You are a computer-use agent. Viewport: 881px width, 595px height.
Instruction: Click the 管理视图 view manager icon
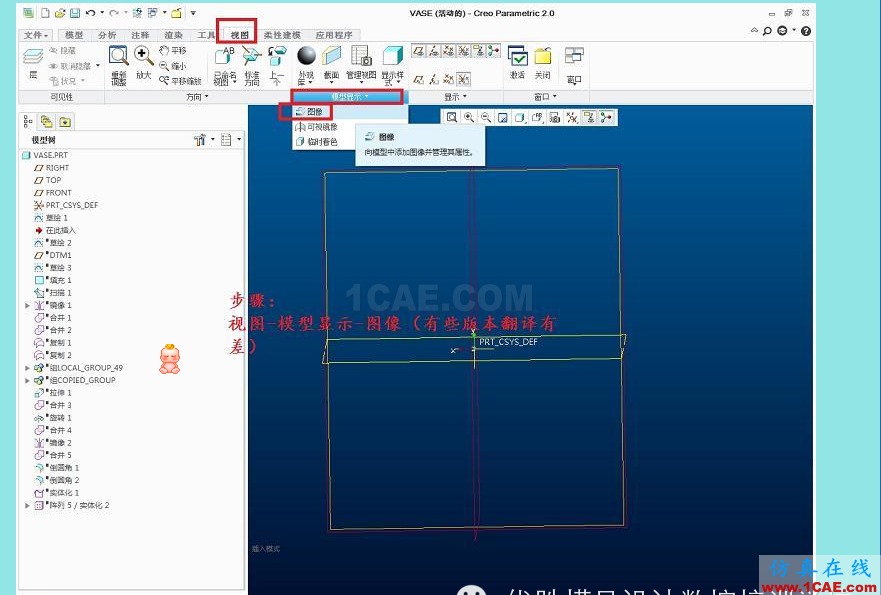pos(361,61)
